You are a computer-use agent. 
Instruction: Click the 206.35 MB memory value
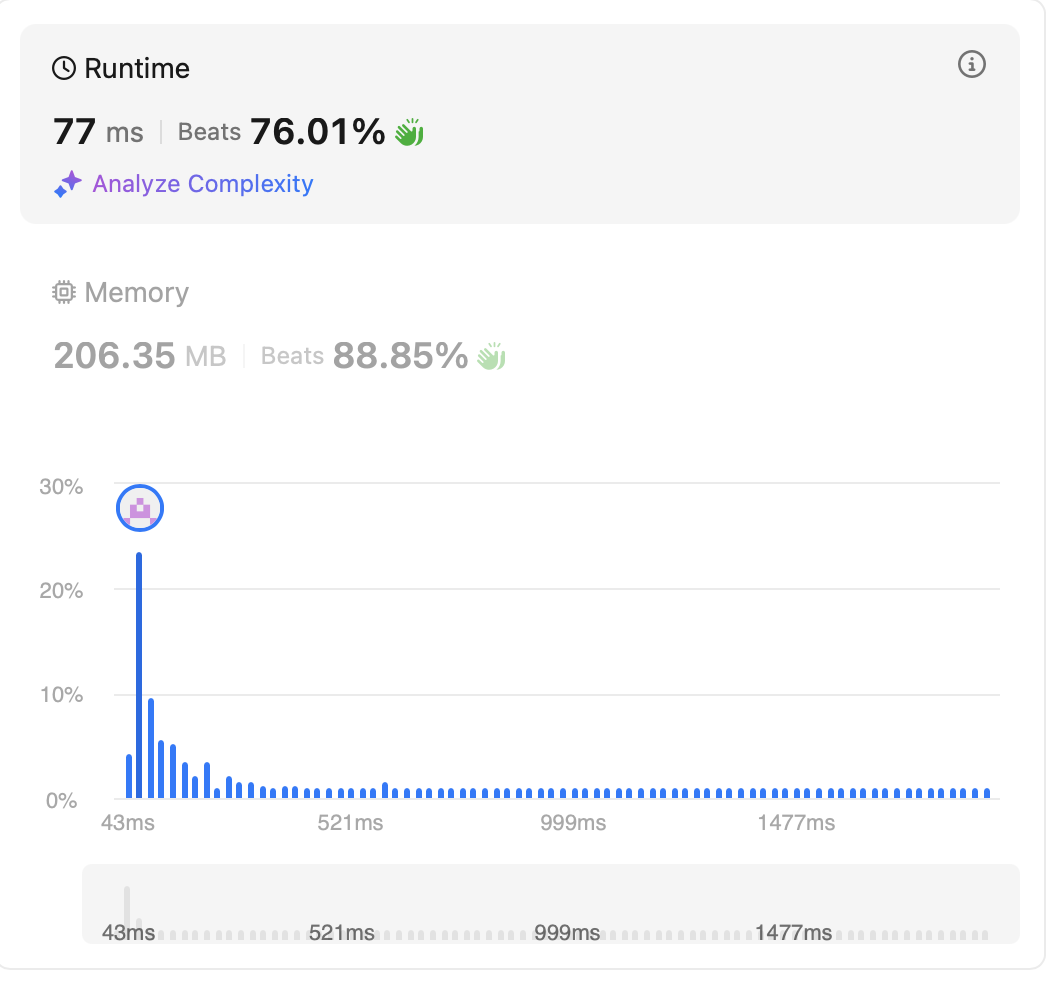[139, 356]
